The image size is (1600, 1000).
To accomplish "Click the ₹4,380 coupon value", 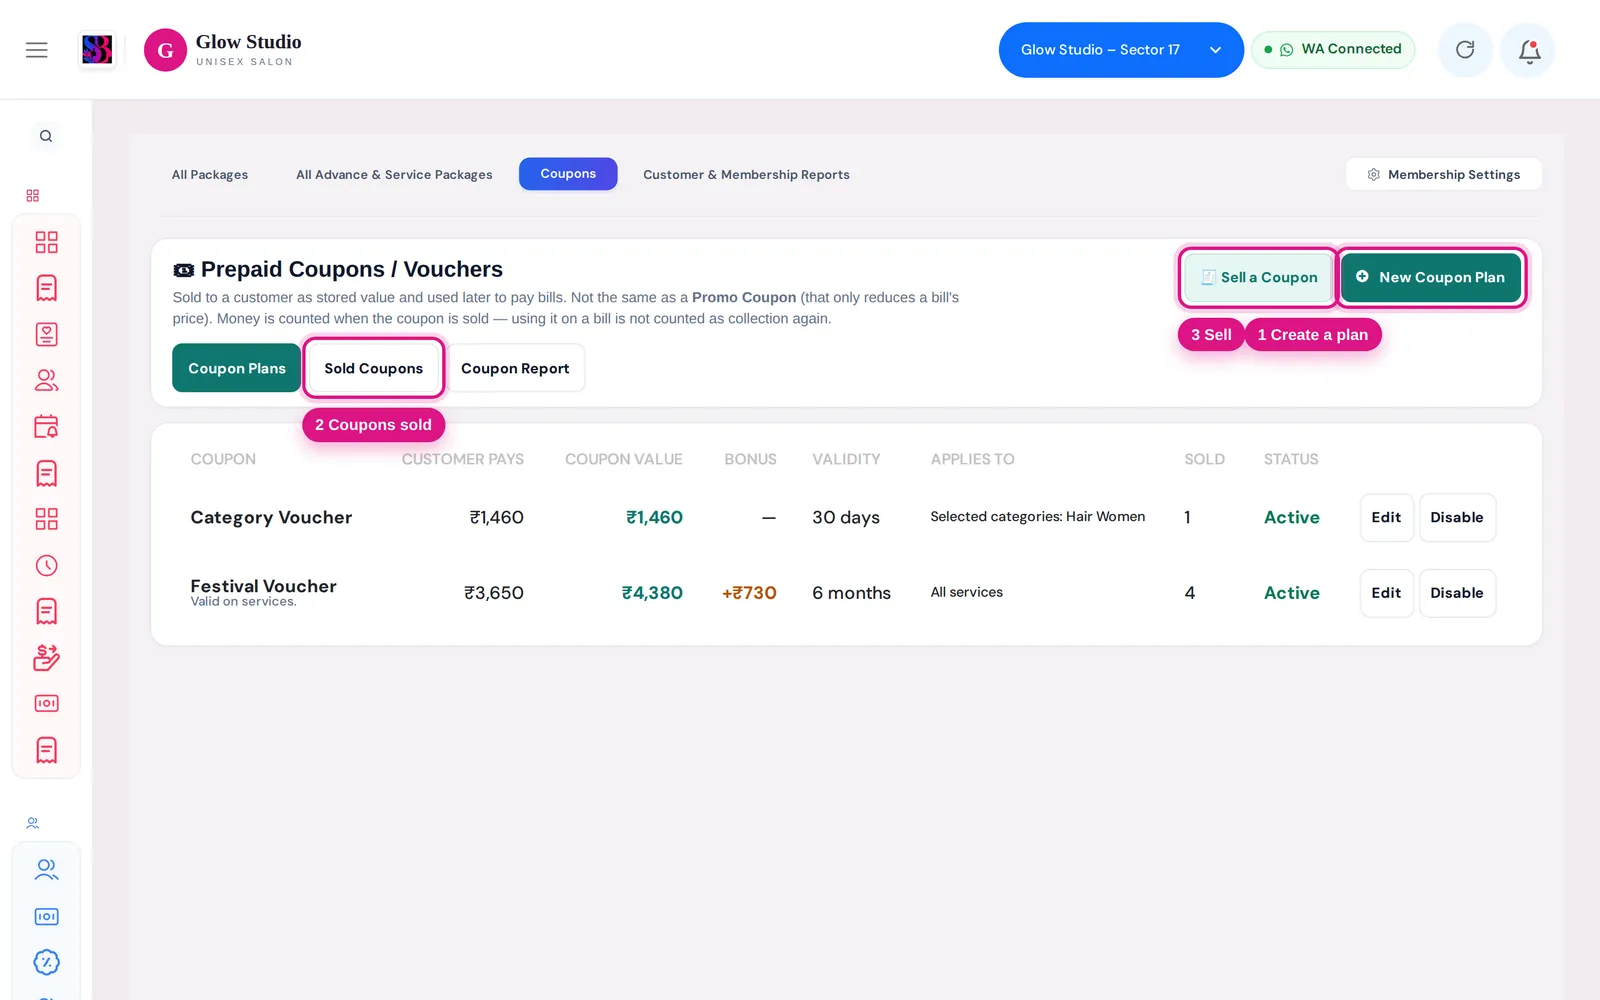I will point(652,593).
